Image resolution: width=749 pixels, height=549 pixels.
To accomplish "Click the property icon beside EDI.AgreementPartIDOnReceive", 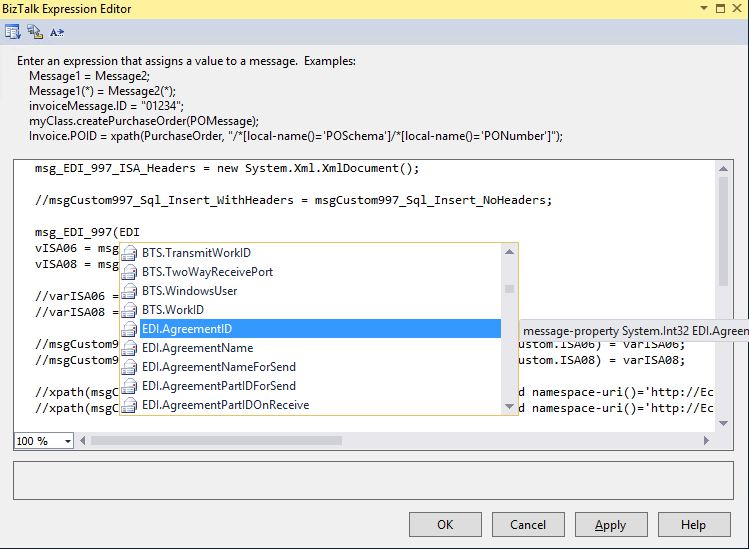I will click(x=129, y=405).
